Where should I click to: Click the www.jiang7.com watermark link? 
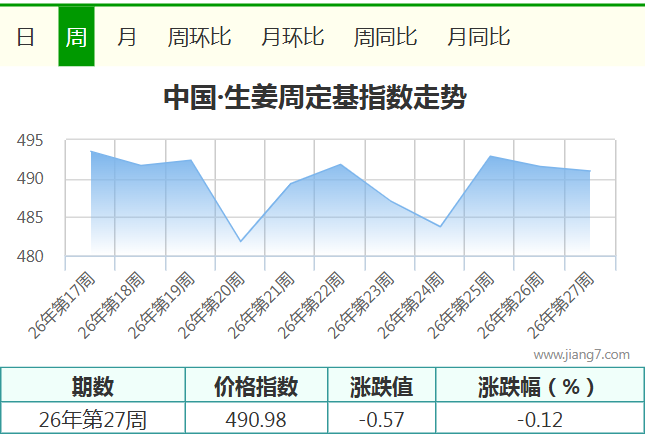[x=581, y=354]
